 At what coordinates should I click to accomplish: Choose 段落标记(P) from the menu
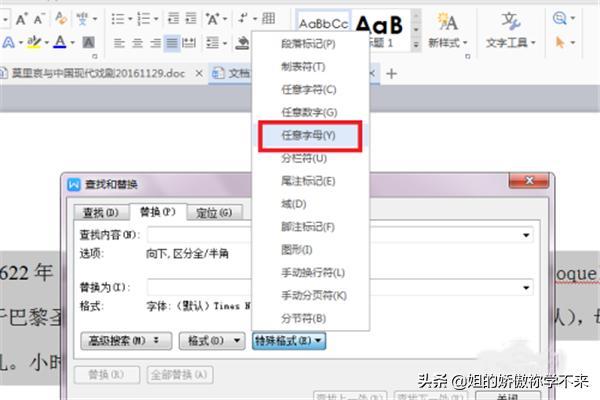[310, 44]
